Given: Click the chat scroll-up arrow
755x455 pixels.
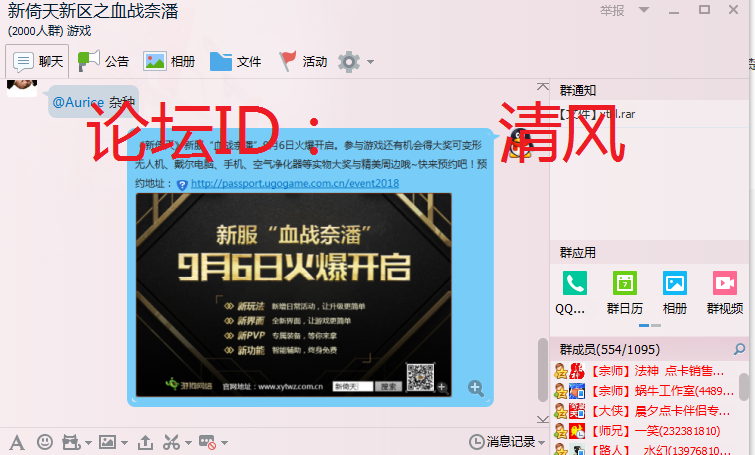Looking at the screenshot, I should 543,87.
